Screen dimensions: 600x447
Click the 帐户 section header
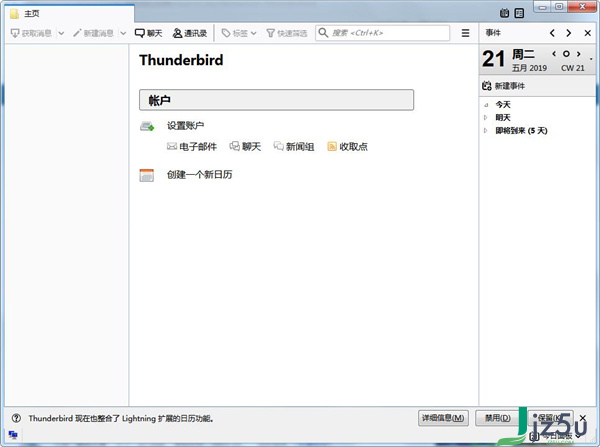pyautogui.click(x=276, y=100)
